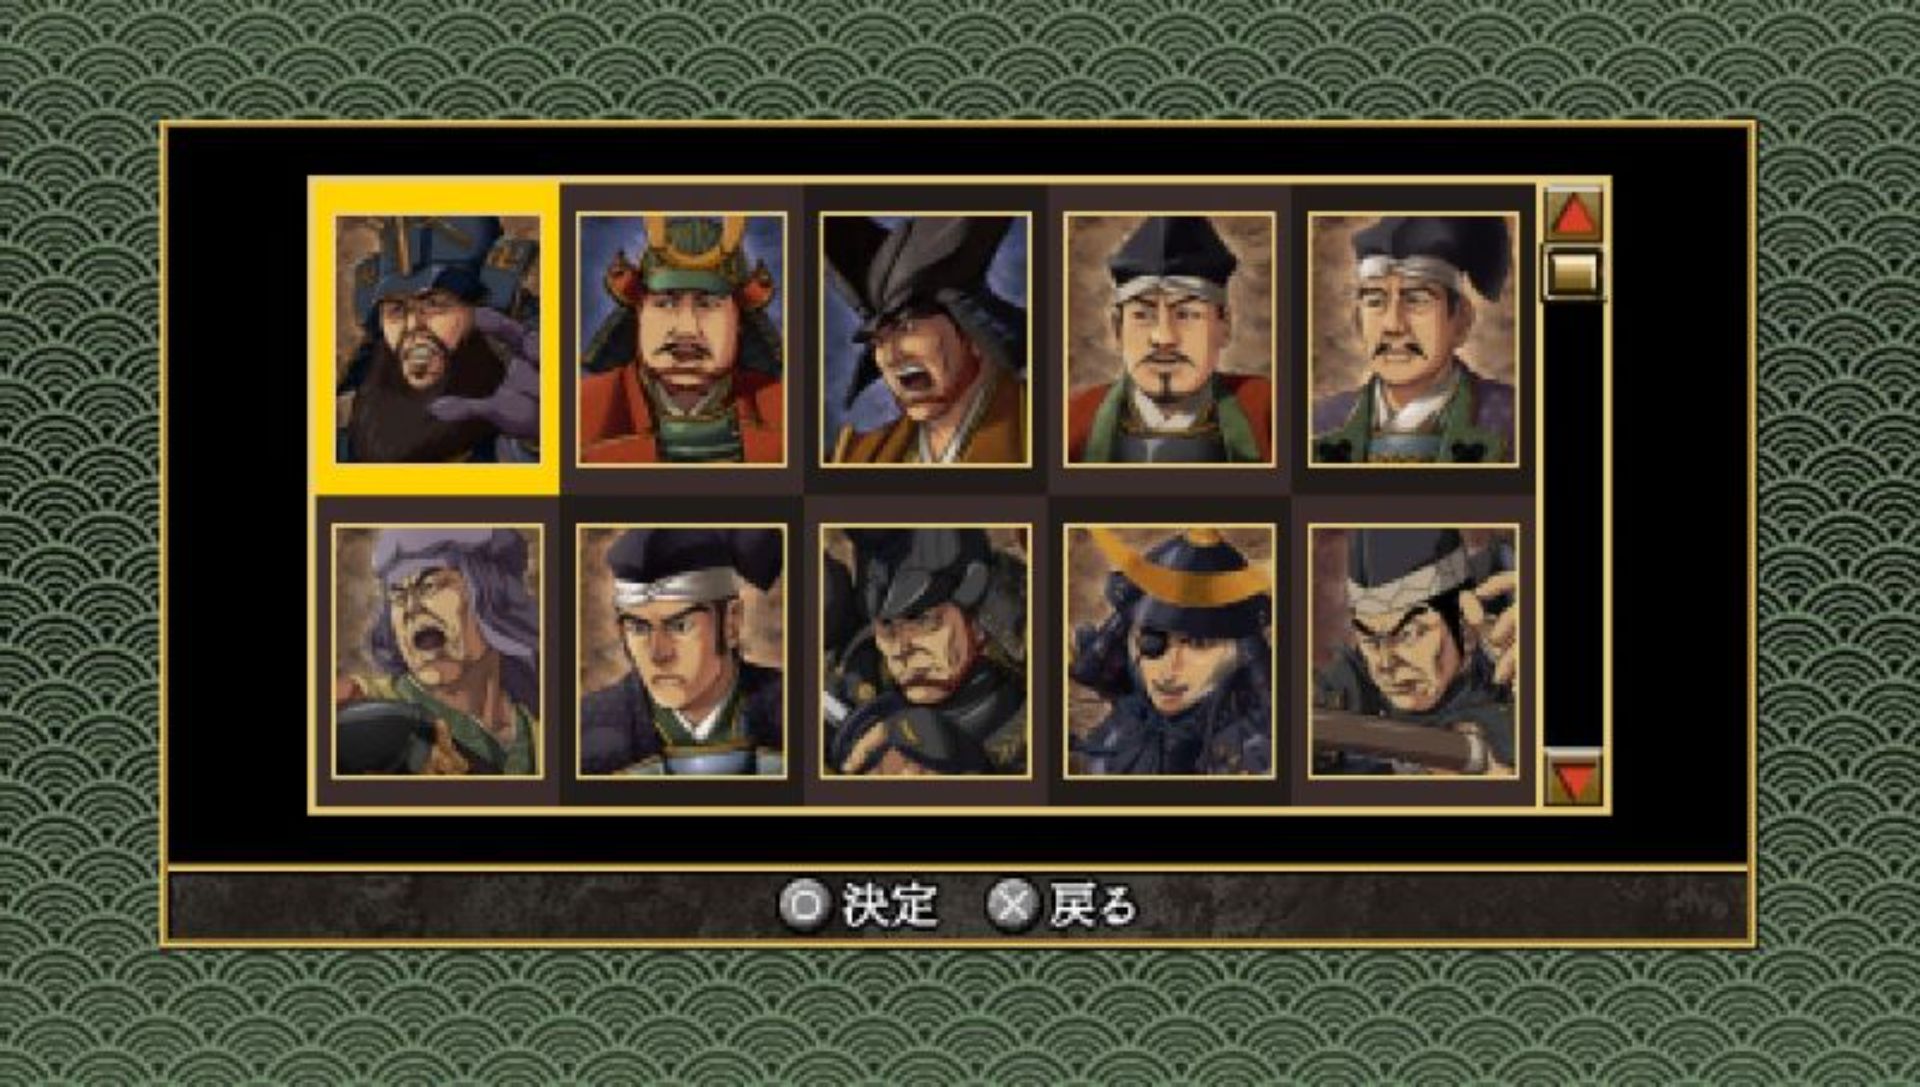1920x1087 pixels.
Task: Confirm selection with the 決定 label
Action: click(889, 905)
